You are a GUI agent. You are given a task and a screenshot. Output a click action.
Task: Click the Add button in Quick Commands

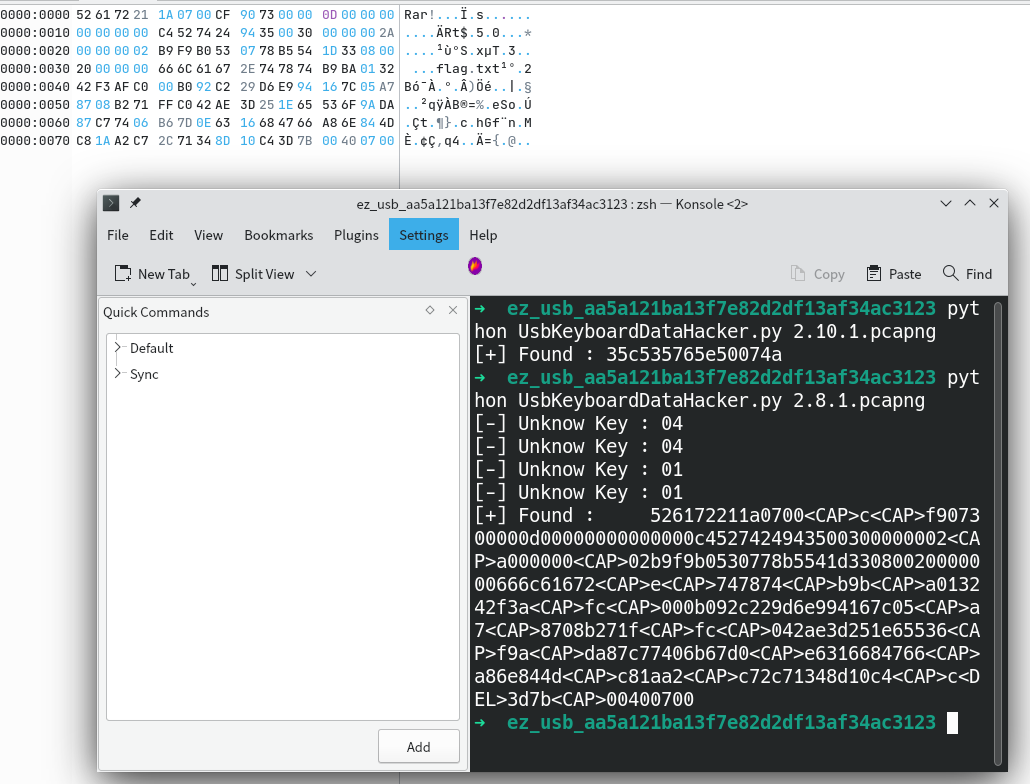click(x=418, y=747)
